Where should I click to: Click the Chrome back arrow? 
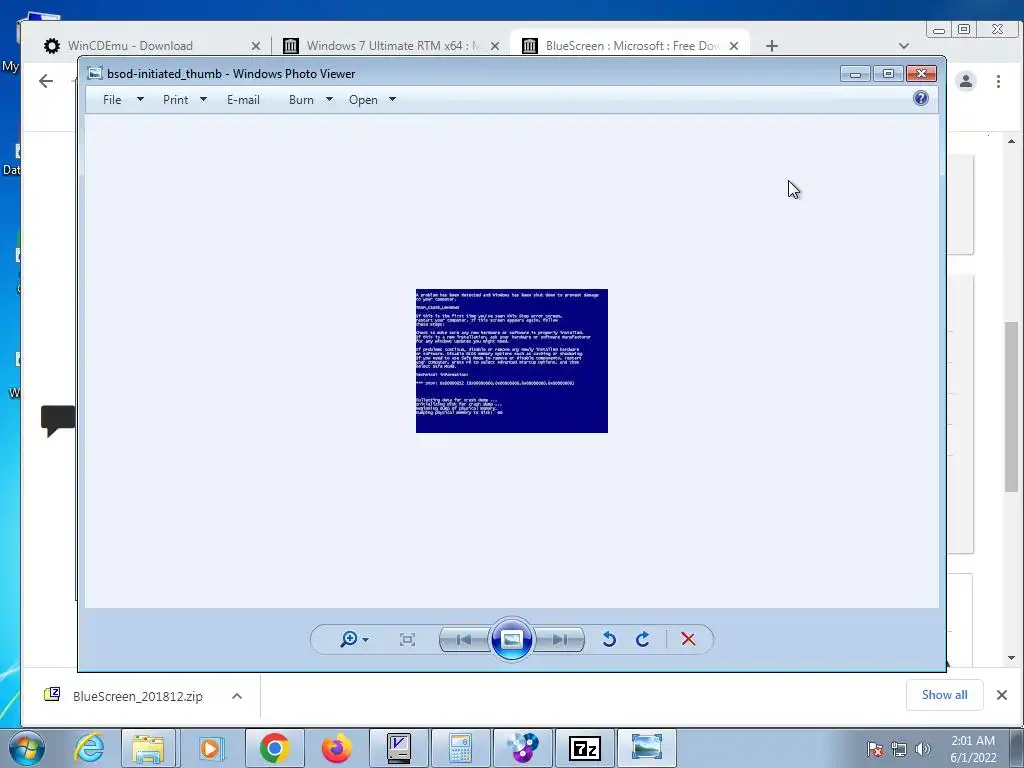[46, 81]
